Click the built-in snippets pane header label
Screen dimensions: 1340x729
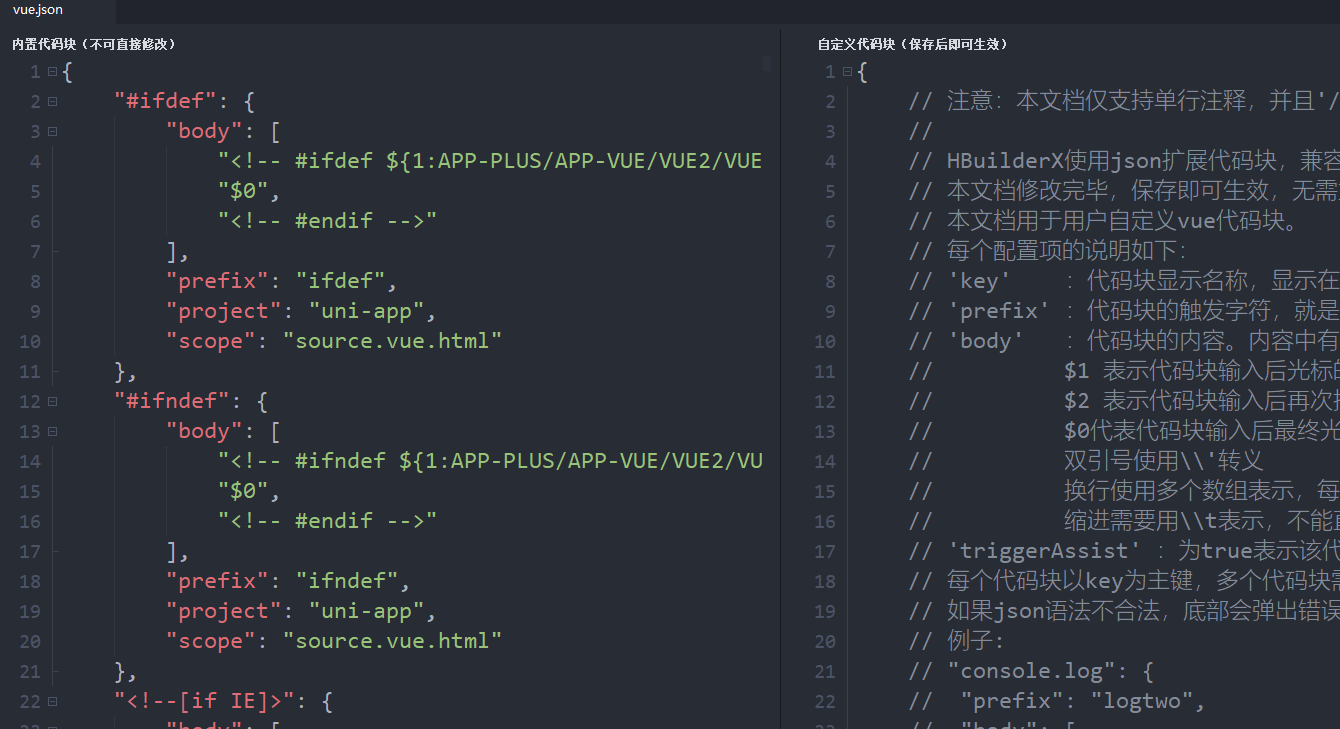(94, 44)
